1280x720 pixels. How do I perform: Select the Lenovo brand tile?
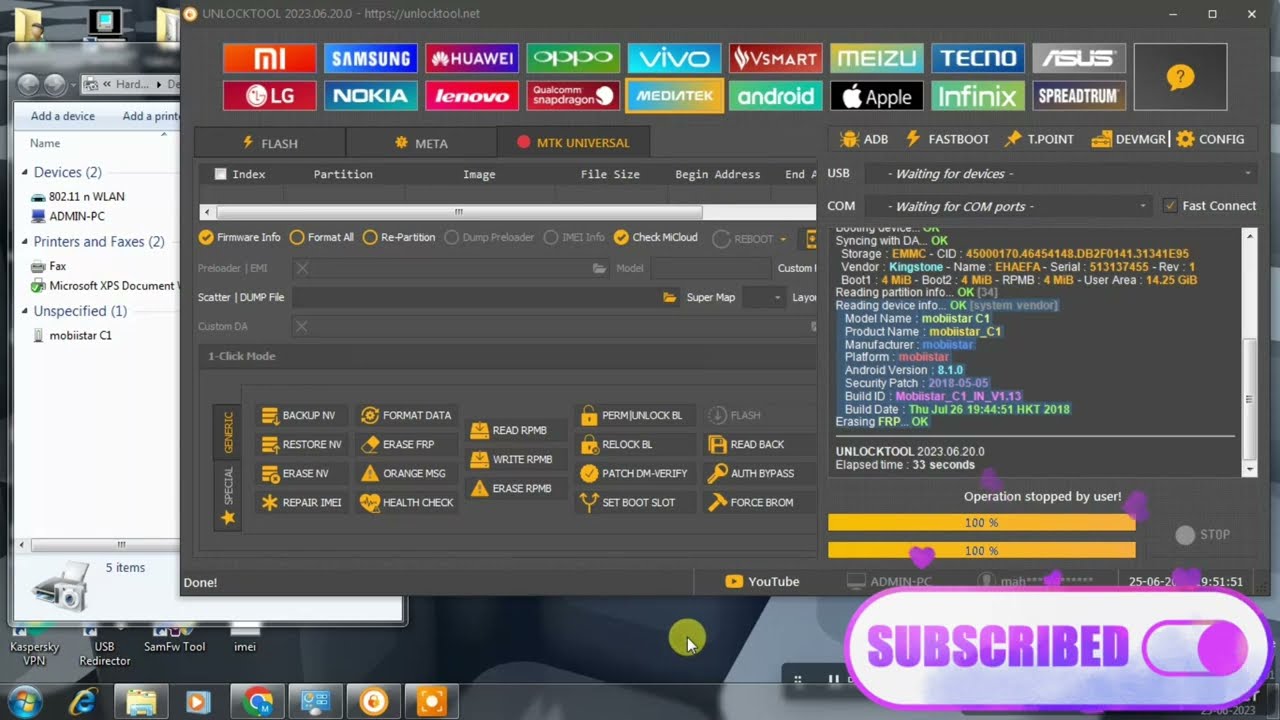(472, 96)
